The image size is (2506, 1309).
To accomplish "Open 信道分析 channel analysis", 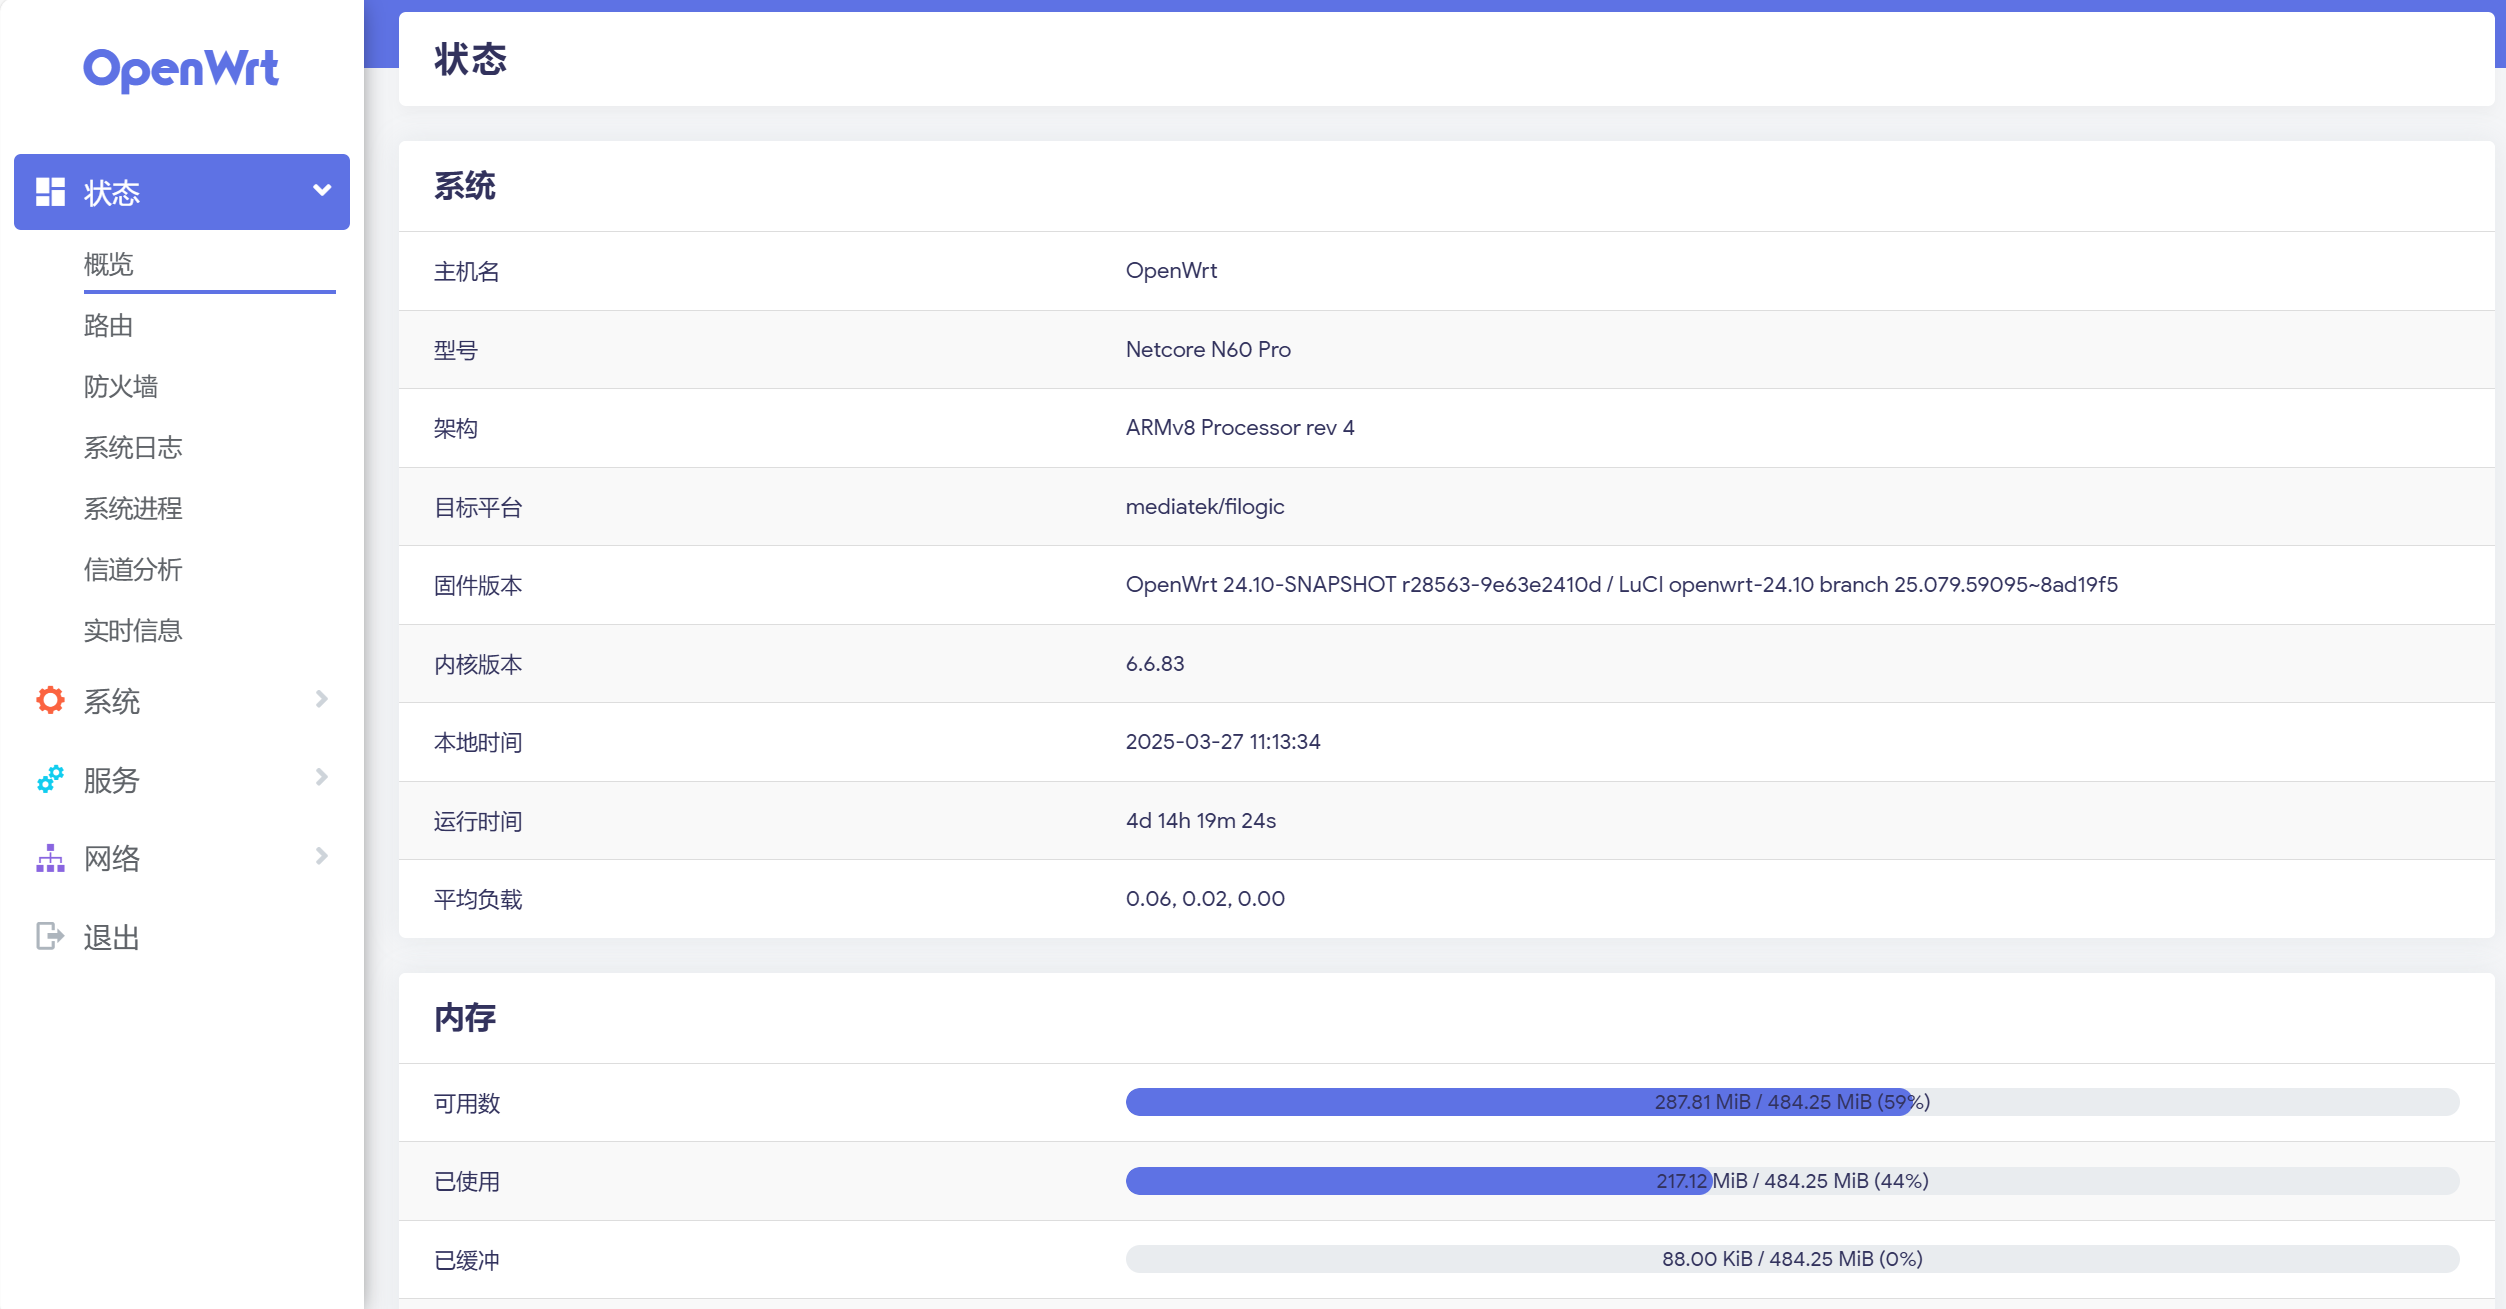I will pos(133,569).
